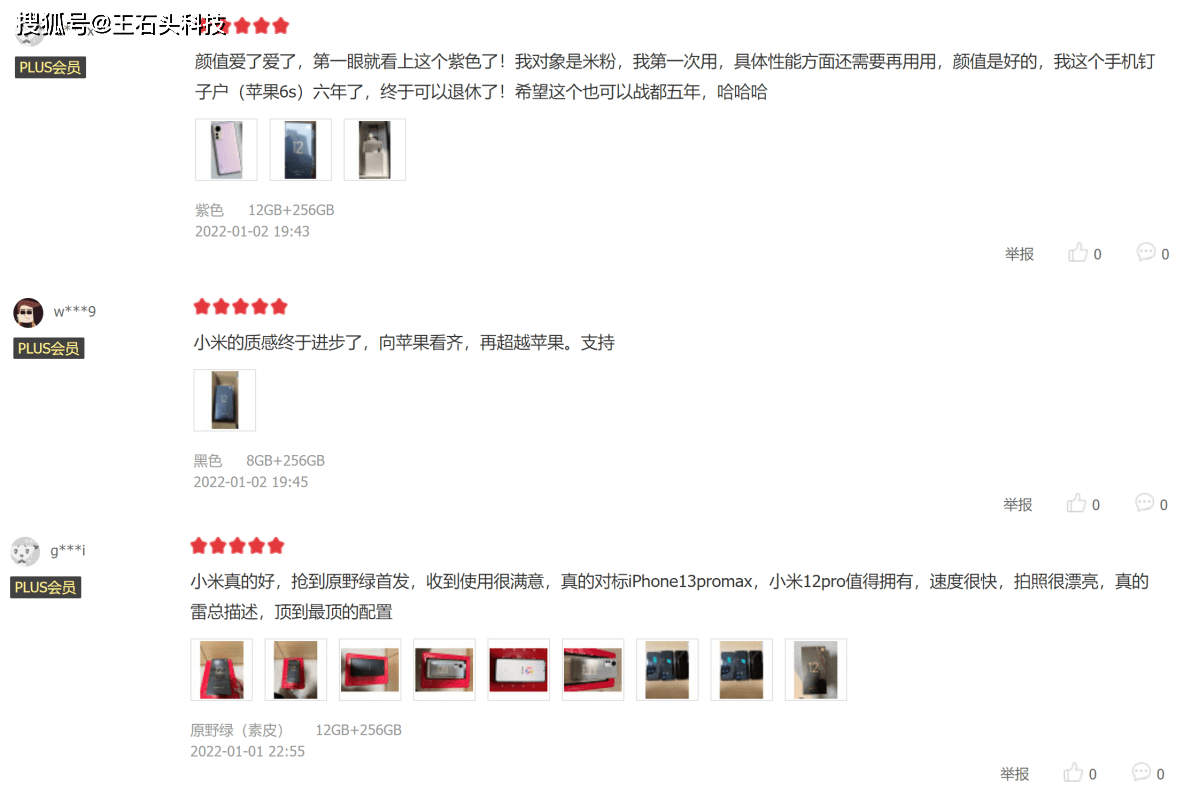1199x800 pixels.
Task: Like the purple 12GB+256GB review
Action: point(1078,253)
